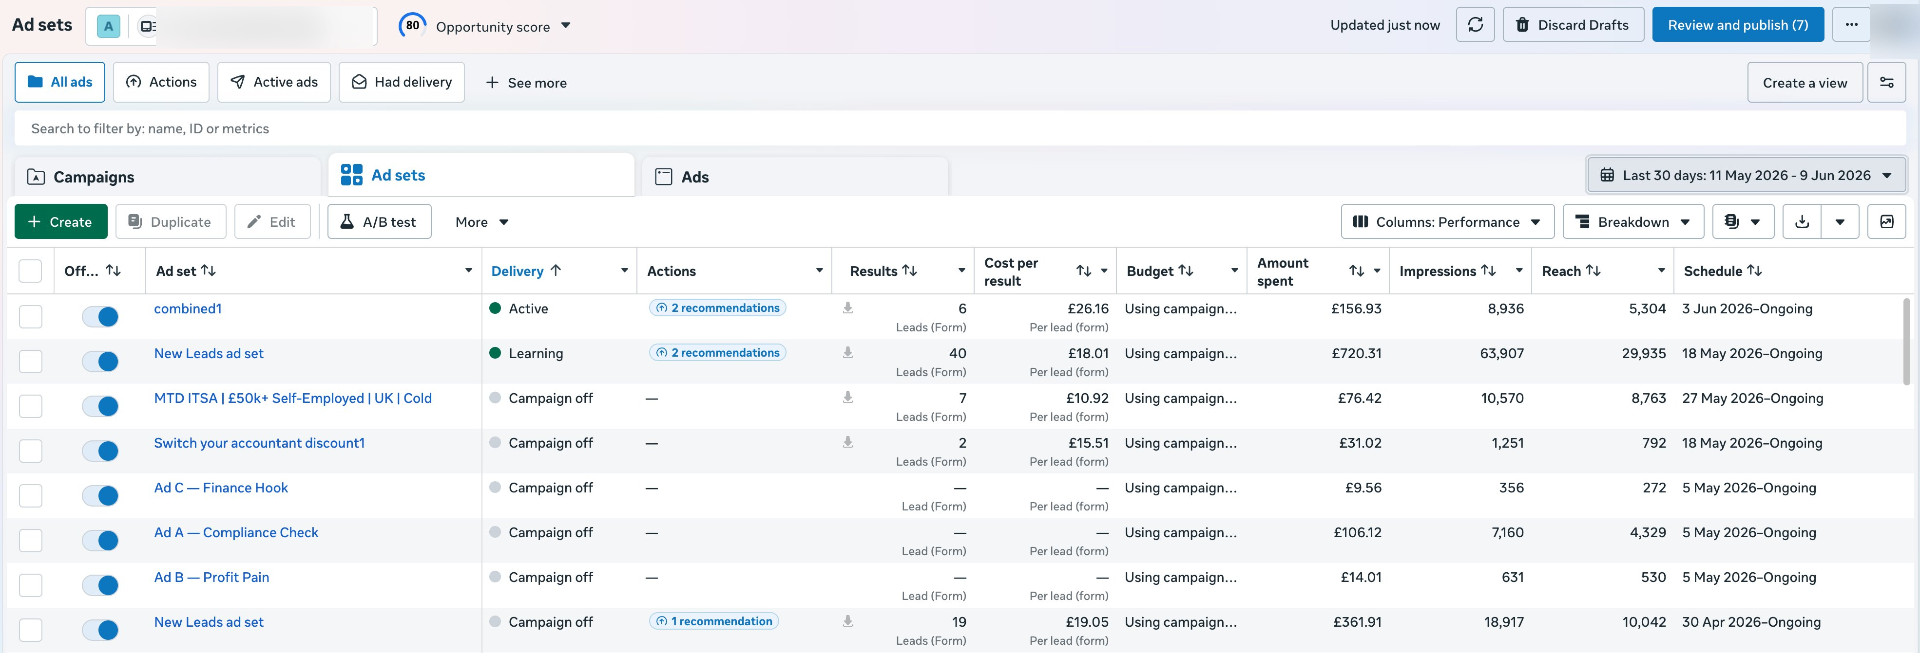This screenshot has width=1920, height=653.
Task: Click the Create a view button
Action: click(1805, 83)
